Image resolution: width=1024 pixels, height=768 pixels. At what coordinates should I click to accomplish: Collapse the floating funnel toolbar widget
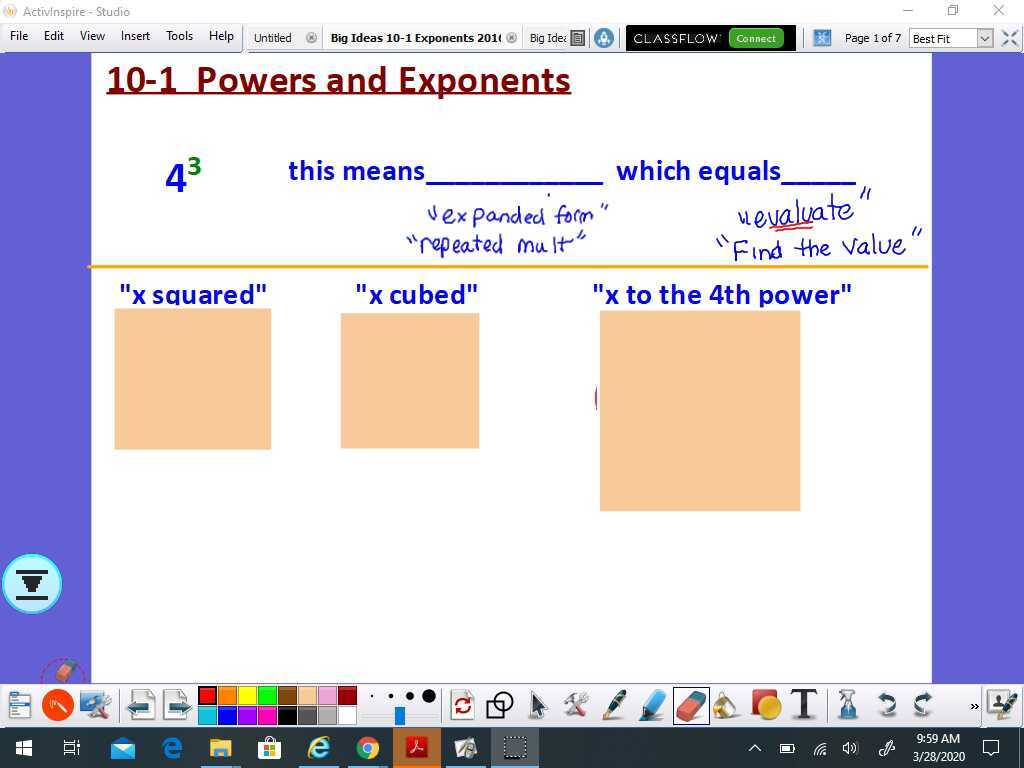pyautogui.click(x=33, y=583)
